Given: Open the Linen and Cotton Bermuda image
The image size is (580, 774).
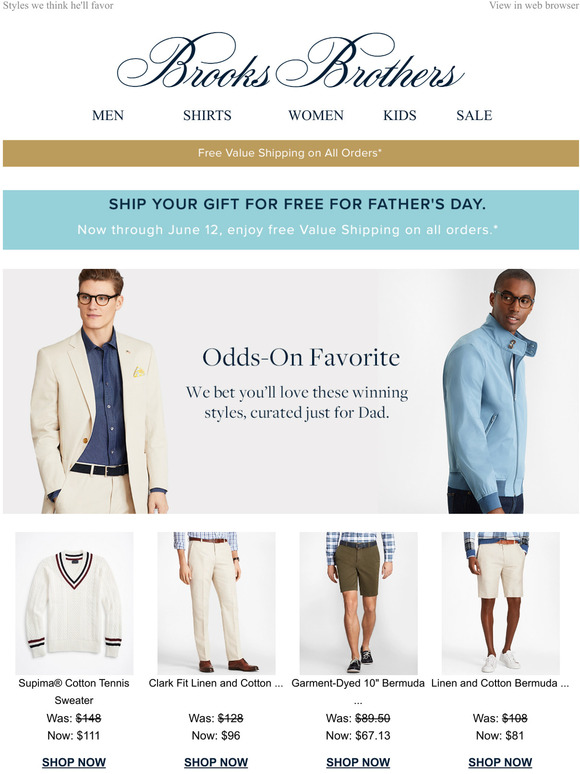Looking at the screenshot, I should pyautogui.click(x=501, y=603).
